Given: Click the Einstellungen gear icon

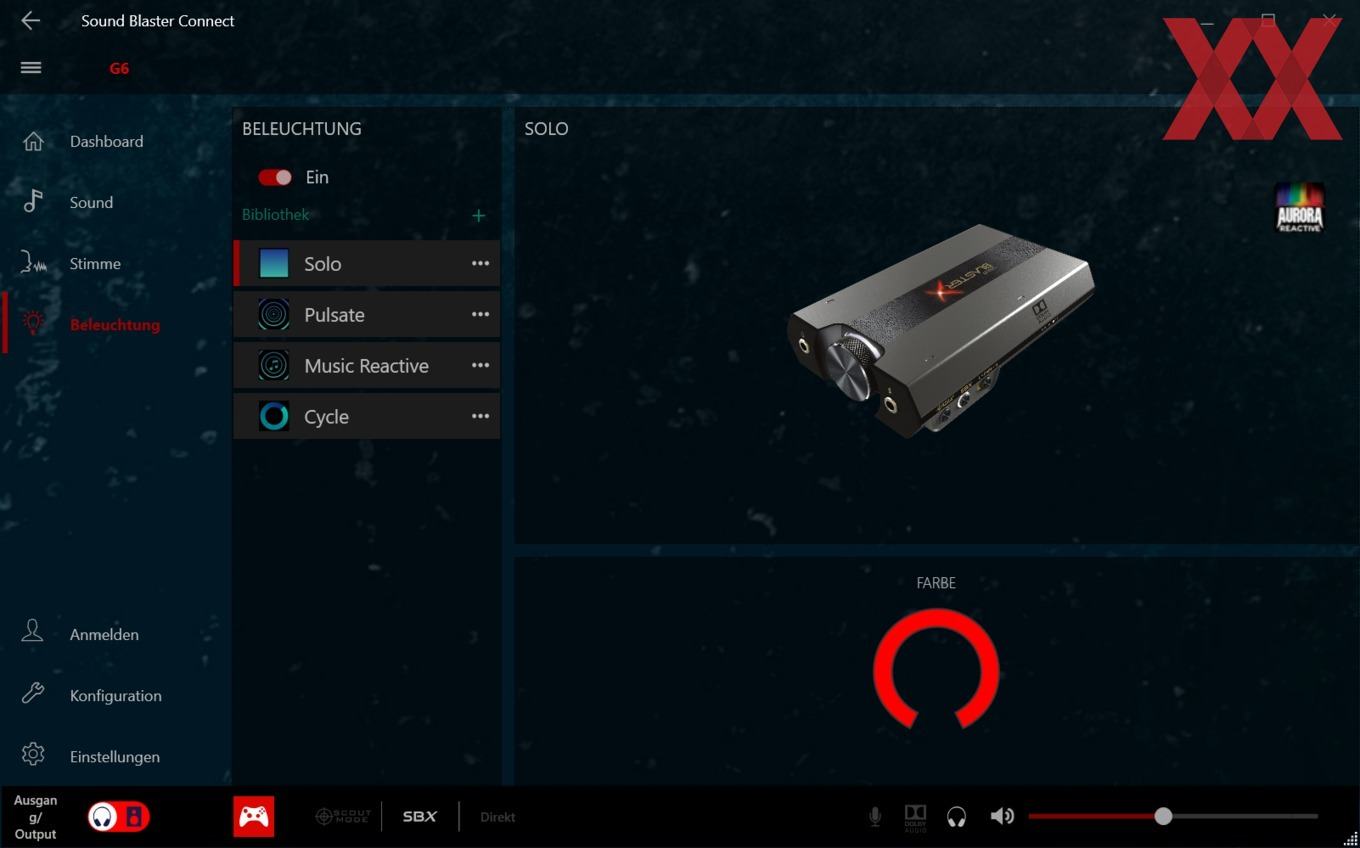Looking at the screenshot, I should tap(33, 754).
